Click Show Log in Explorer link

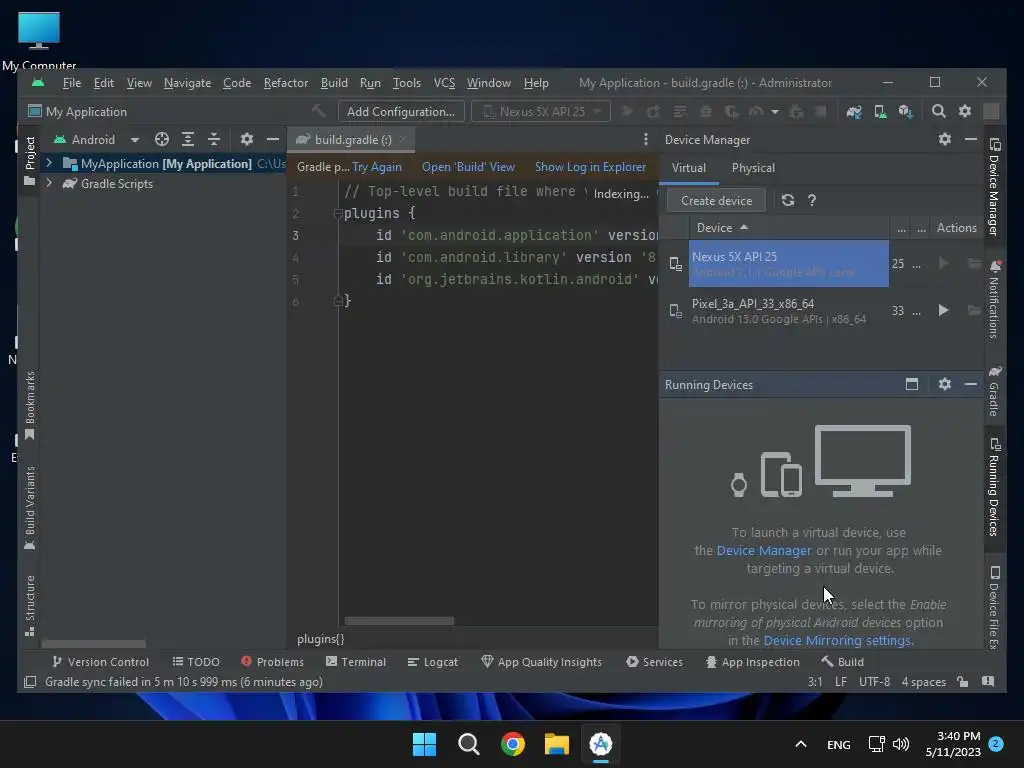tap(590, 167)
